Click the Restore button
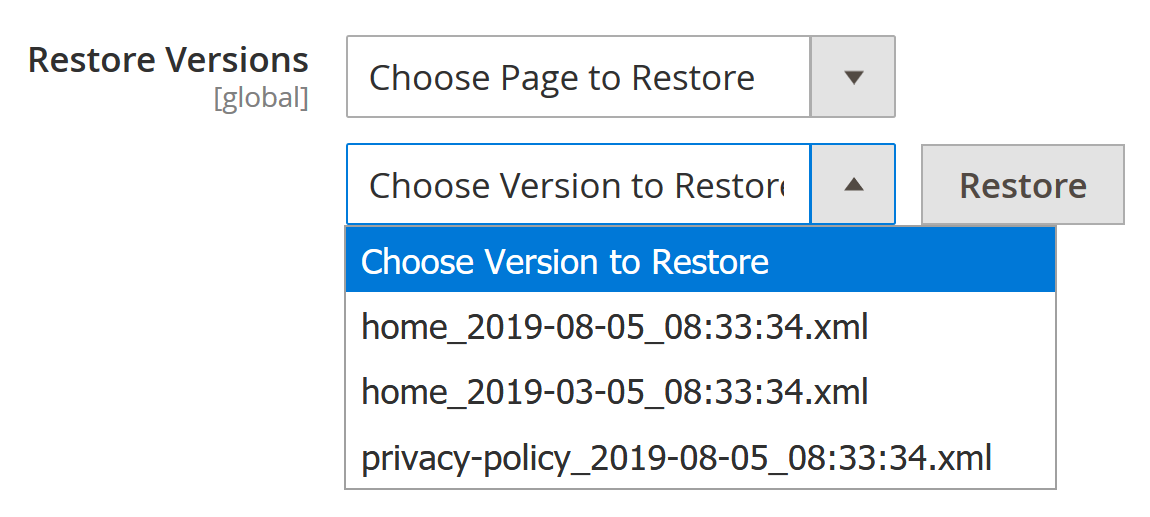 tap(1022, 184)
